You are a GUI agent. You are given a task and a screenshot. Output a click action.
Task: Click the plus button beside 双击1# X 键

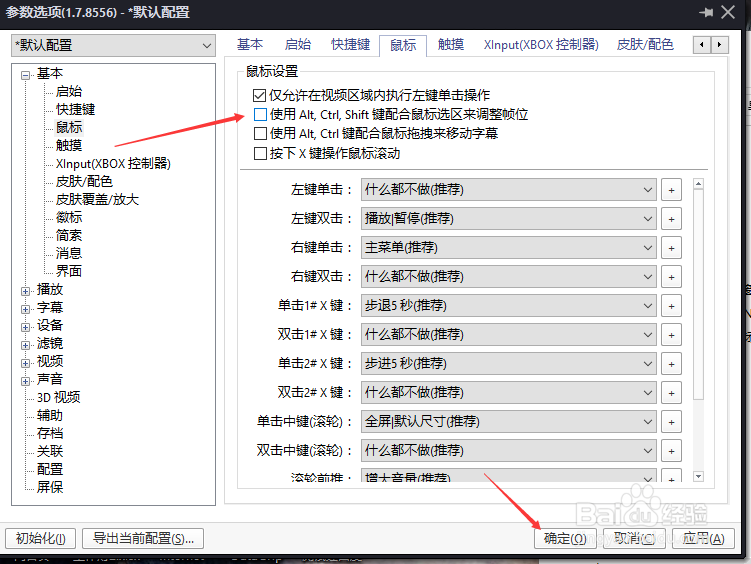pos(671,335)
